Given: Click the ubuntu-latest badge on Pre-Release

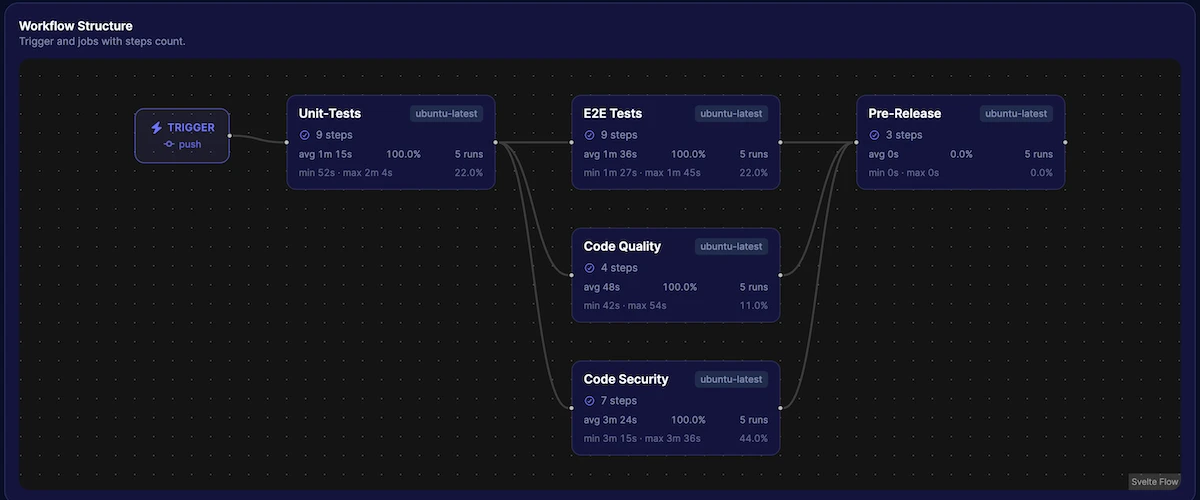Looking at the screenshot, I should click(x=1017, y=114).
